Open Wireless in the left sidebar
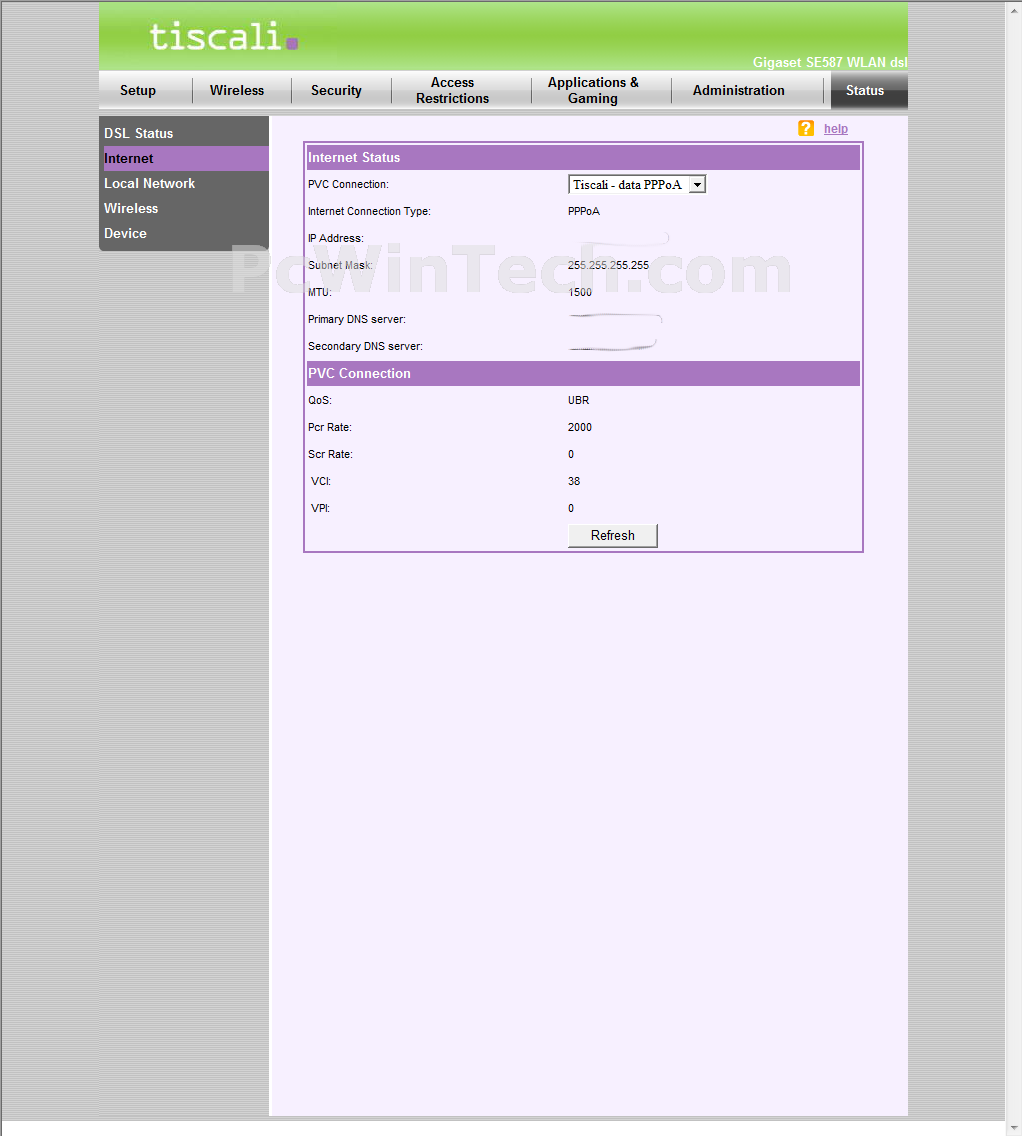The height and width of the screenshot is (1136, 1022). coord(130,209)
